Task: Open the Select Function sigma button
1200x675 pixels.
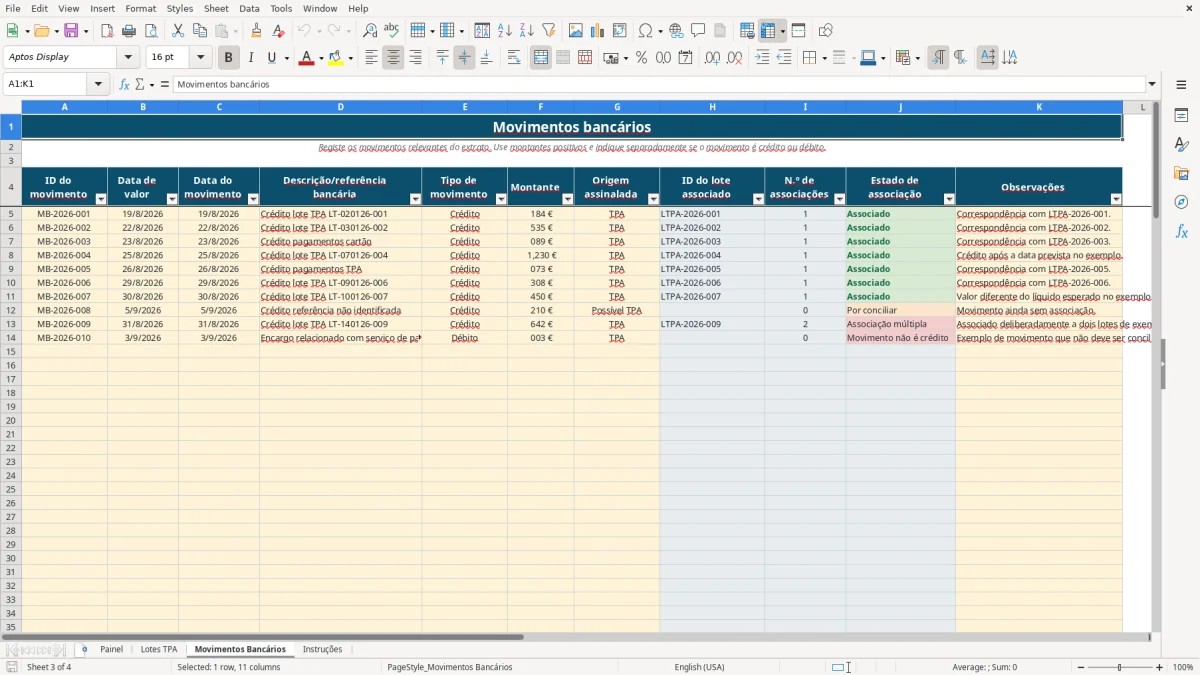Action: (140, 84)
